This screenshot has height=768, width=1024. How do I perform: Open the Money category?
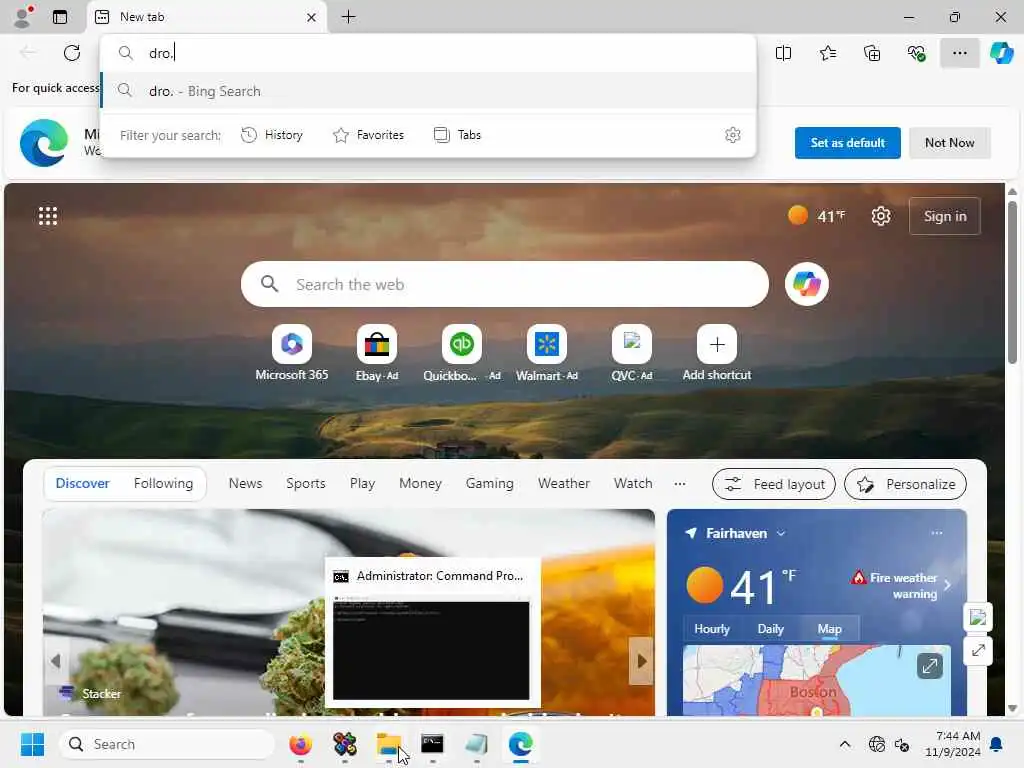pyautogui.click(x=421, y=483)
